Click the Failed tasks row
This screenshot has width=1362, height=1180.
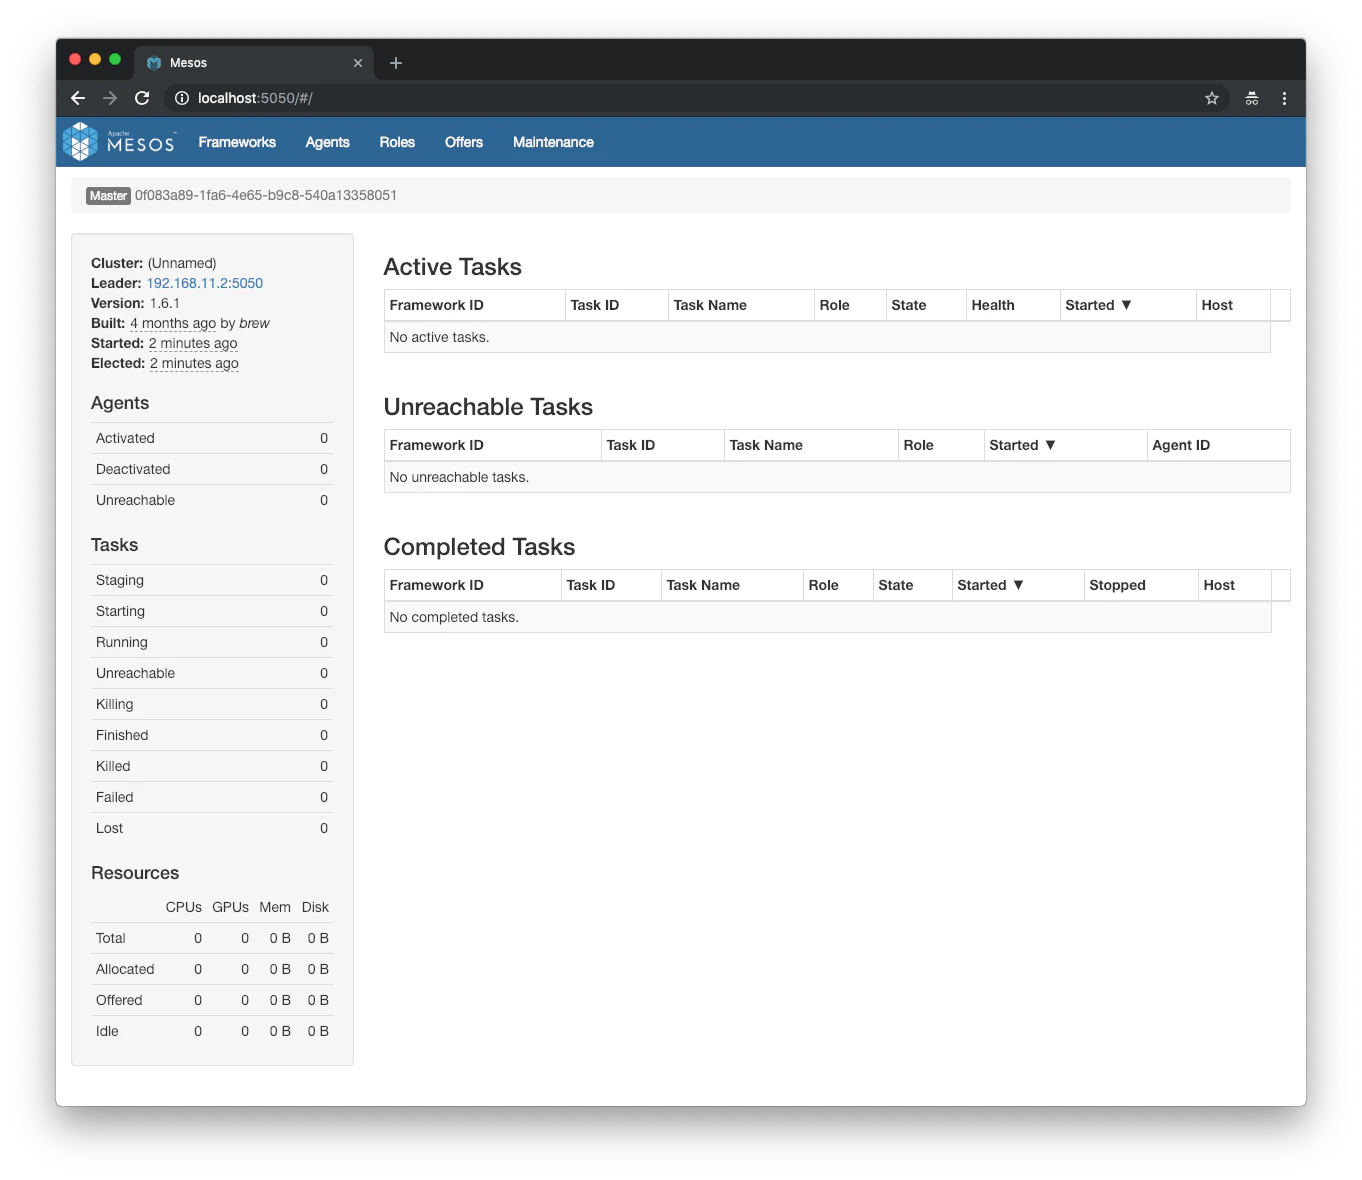click(212, 797)
